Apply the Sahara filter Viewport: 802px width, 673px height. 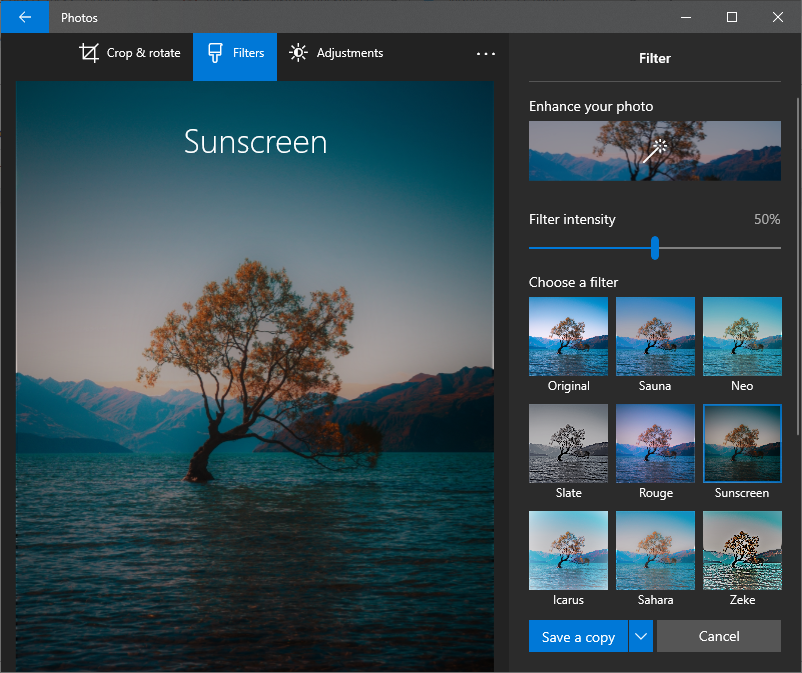coord(655,550)
